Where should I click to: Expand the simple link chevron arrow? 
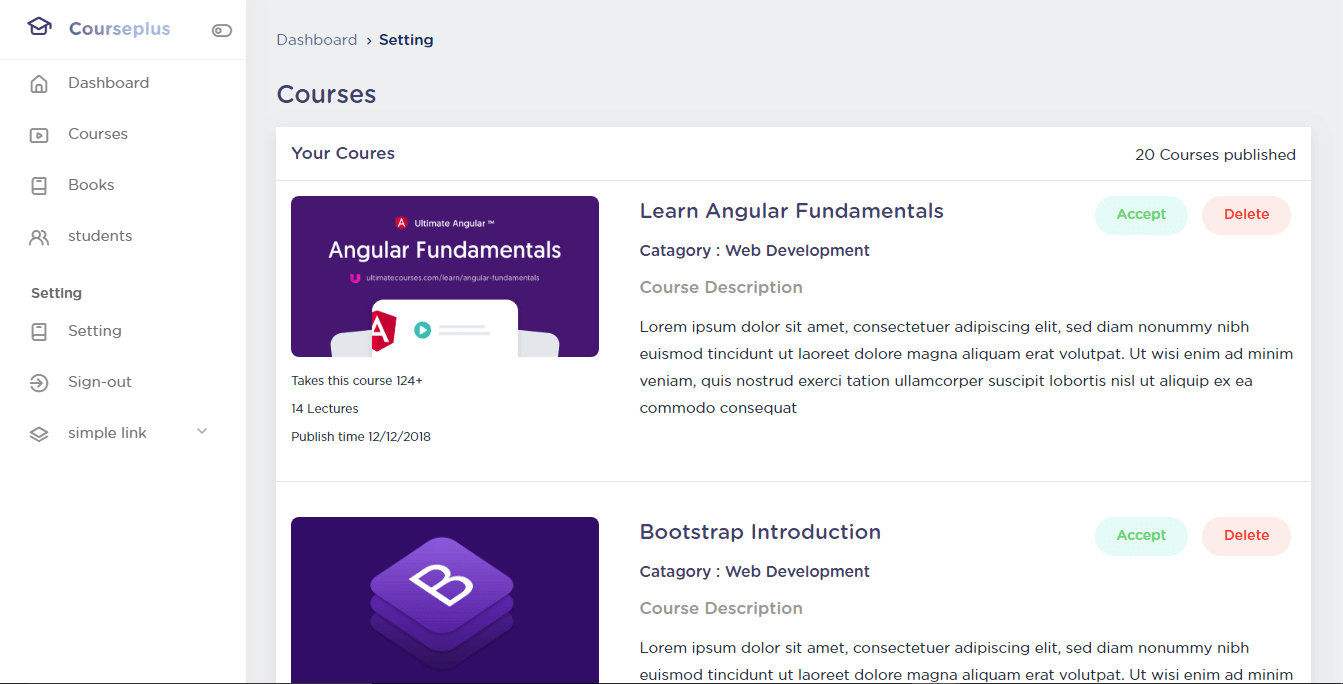[202, 432]
